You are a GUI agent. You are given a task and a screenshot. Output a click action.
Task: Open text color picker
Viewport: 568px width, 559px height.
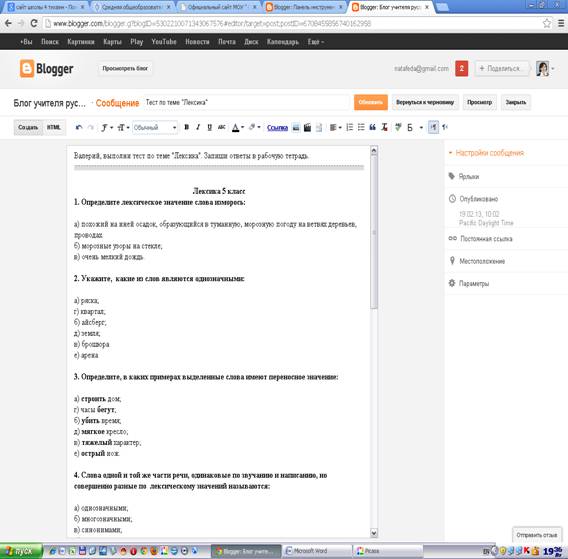coord(238,128)
